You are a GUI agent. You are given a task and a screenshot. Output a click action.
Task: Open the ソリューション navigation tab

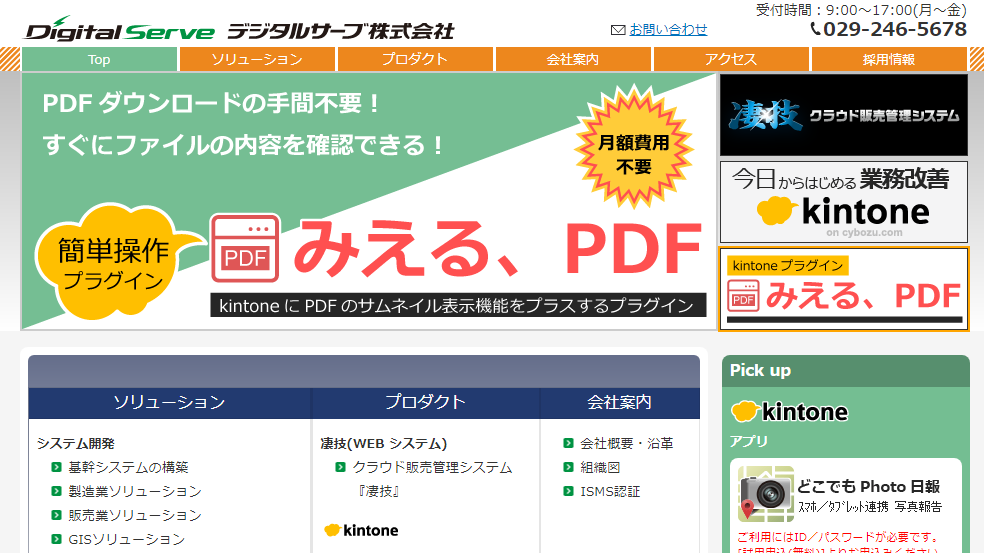click(x=257, y=59)
